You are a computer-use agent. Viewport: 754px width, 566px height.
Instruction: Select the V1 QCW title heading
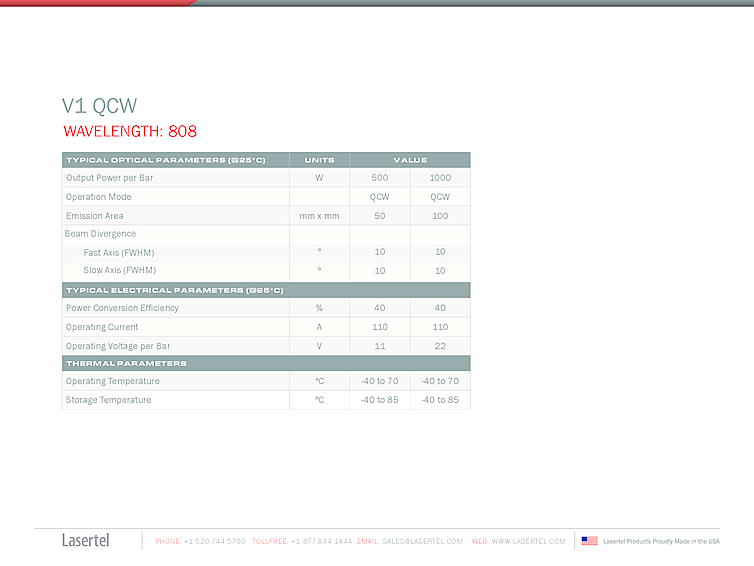(x=99, y=106)
